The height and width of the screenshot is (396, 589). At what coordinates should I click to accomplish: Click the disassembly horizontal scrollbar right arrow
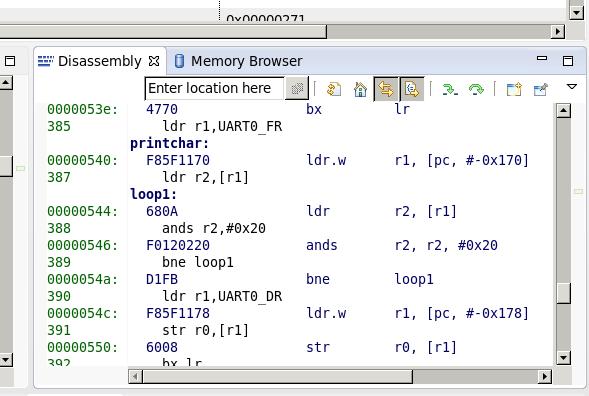point(545,376)
